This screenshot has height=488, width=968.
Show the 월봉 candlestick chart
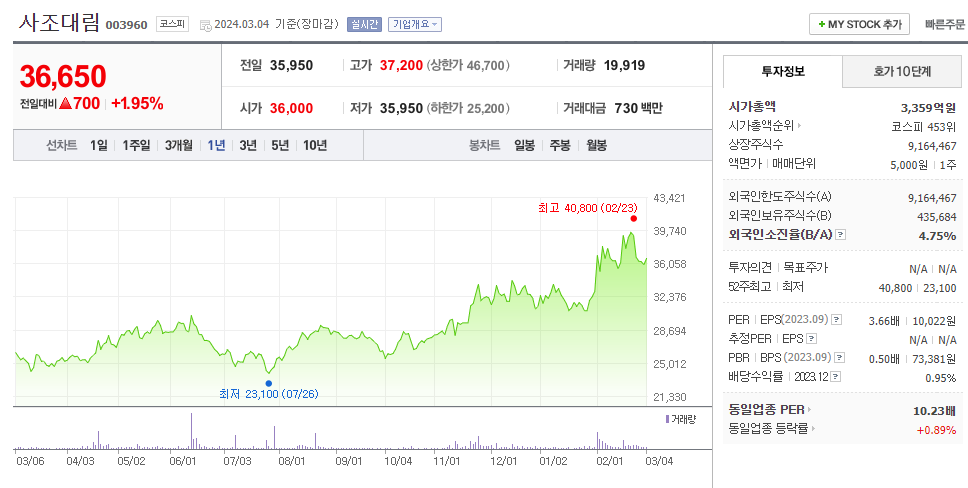(x=596, y=145)
